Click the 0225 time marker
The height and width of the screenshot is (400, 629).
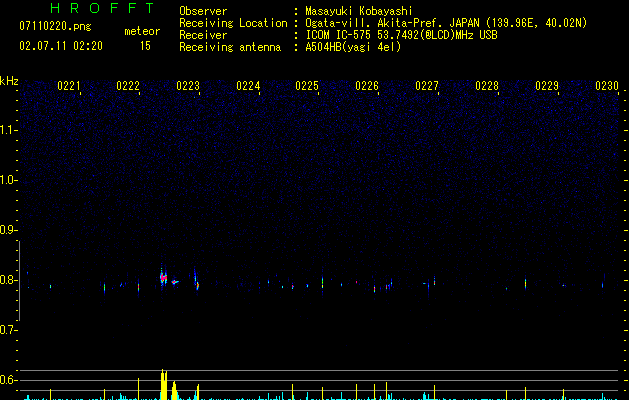[307, 86]
